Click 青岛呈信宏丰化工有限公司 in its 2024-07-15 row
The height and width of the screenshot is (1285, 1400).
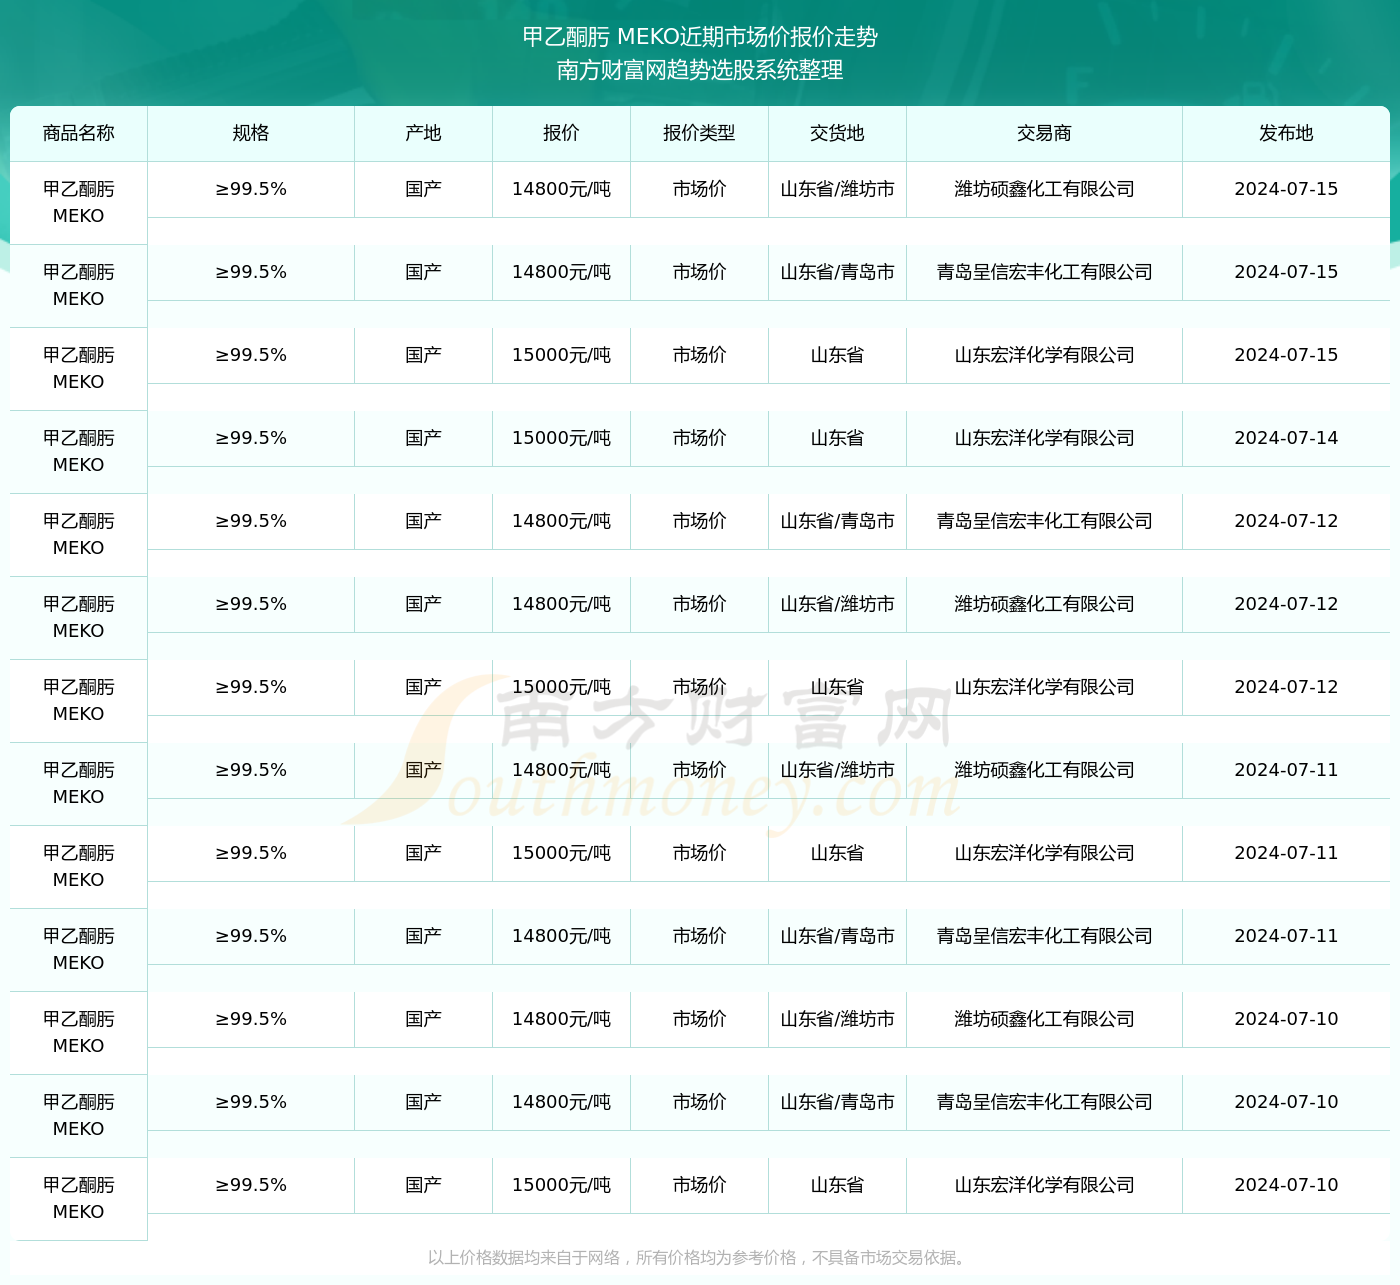(x=1044, y=272)
